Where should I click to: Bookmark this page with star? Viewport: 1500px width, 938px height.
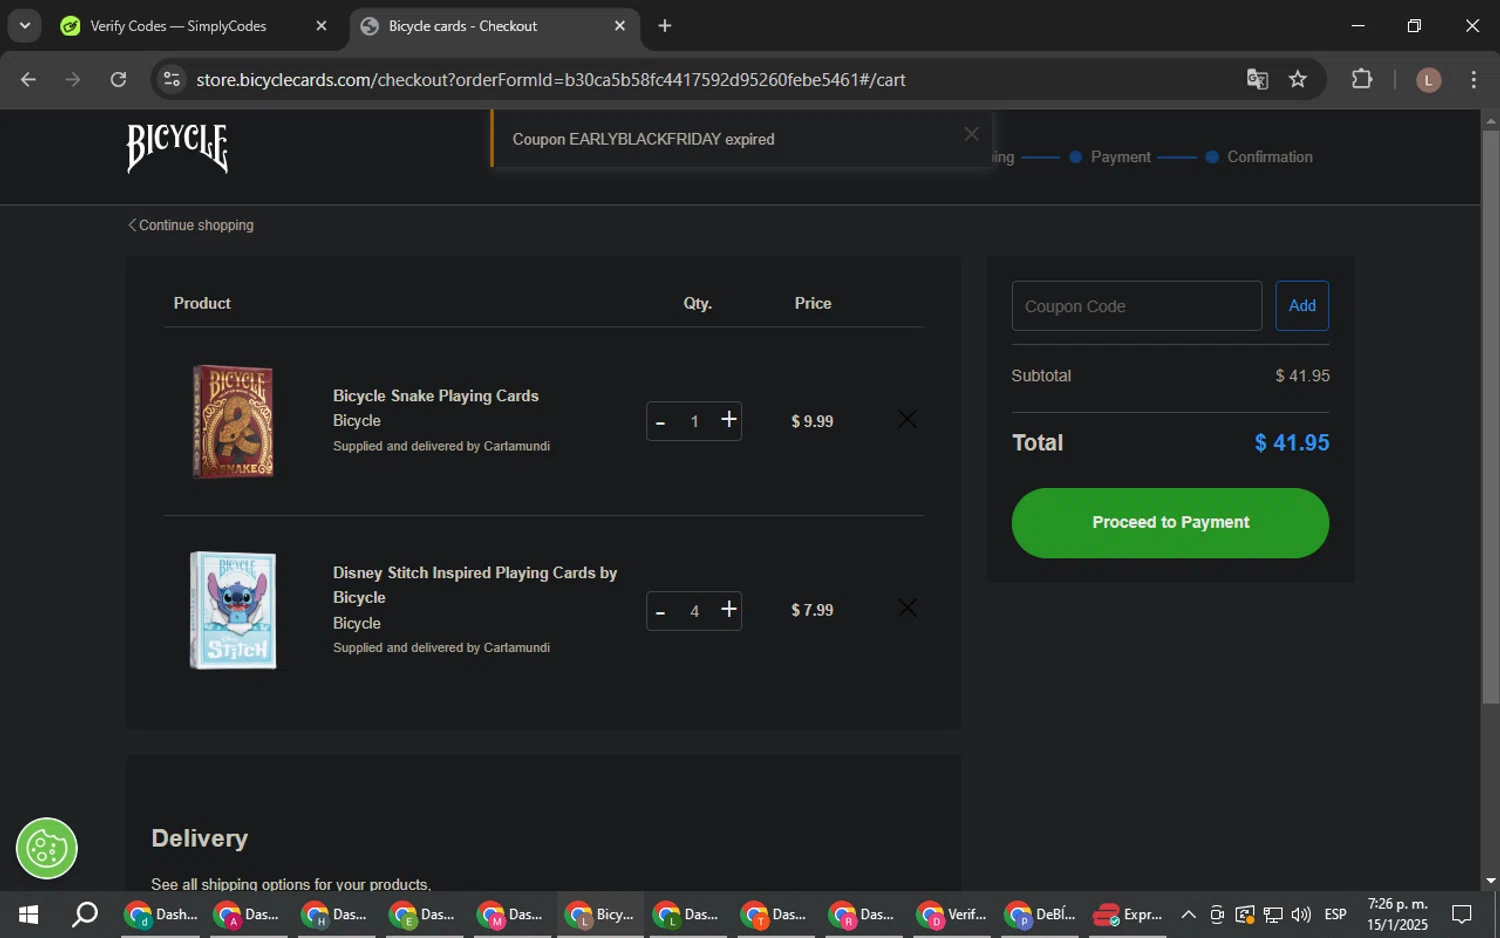click(1298, 80)
